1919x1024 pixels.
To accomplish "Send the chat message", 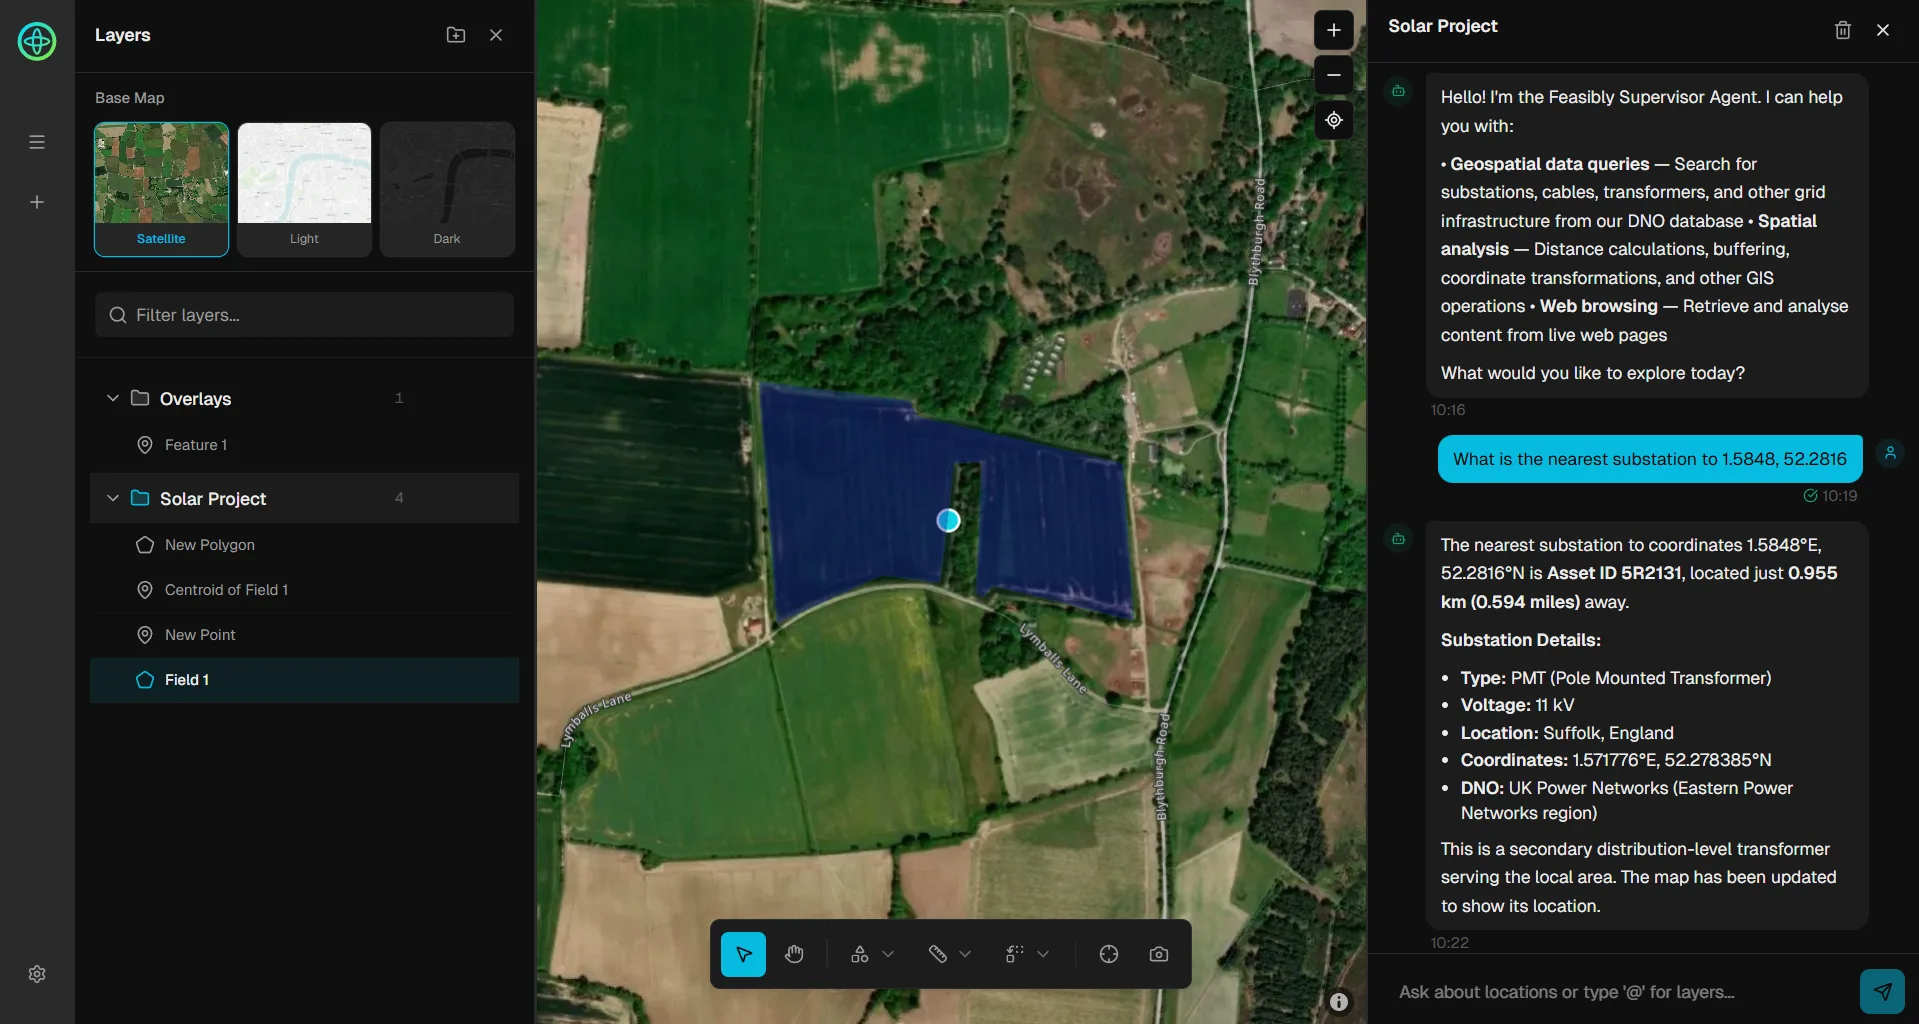I will click(x=1882, y=992).
